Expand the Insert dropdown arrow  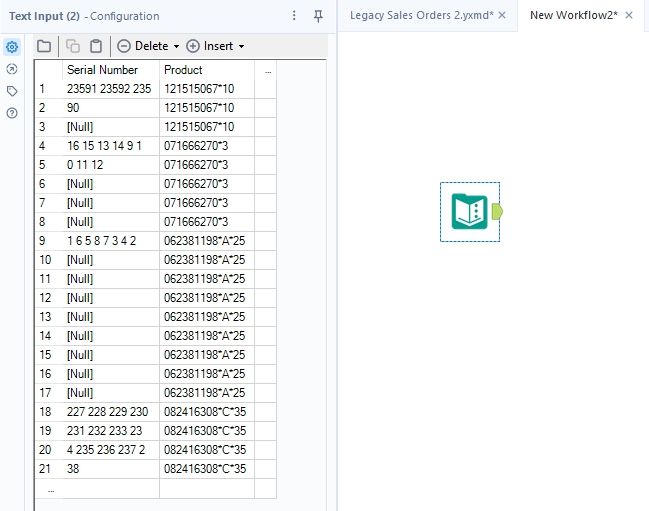click(x=241, y=46)
